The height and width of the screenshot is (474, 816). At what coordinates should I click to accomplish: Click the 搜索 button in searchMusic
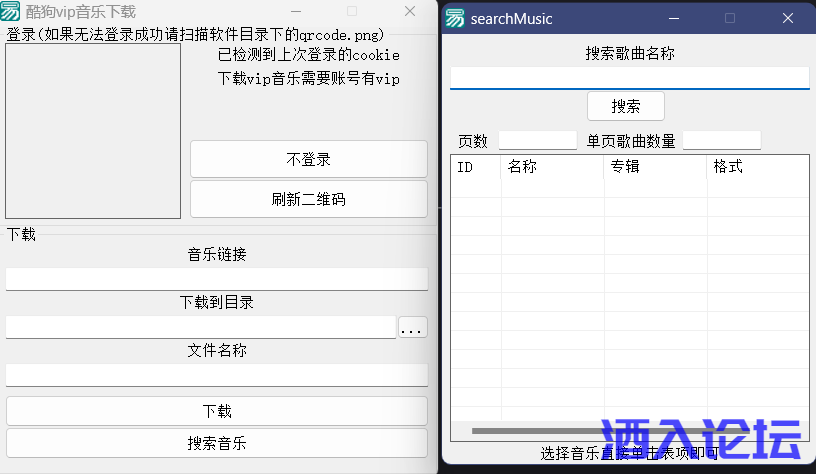point(626,106)
